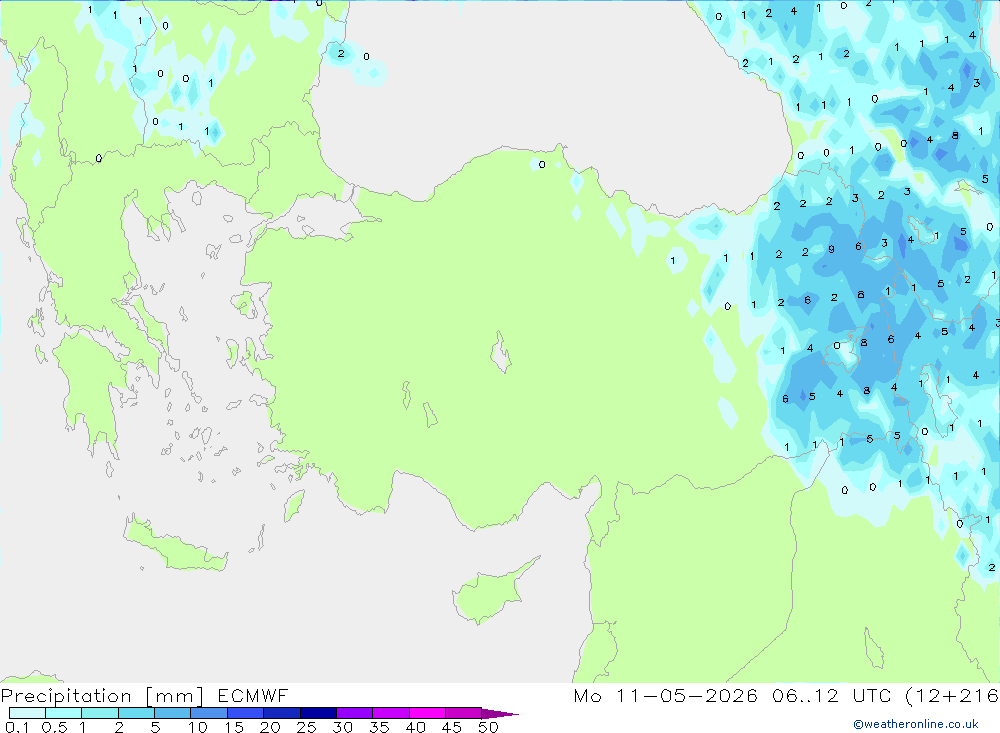The height and width of the screenshot is (733, 1000).
Task: Click the above-50 mm arrow tip of legend
Action: pyautogui.click(x=500, y=713)
